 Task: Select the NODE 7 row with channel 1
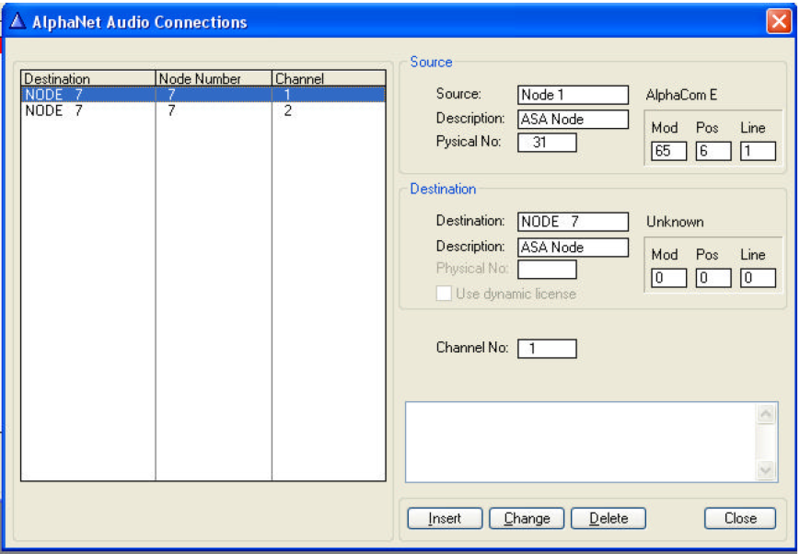coord(203,94)
